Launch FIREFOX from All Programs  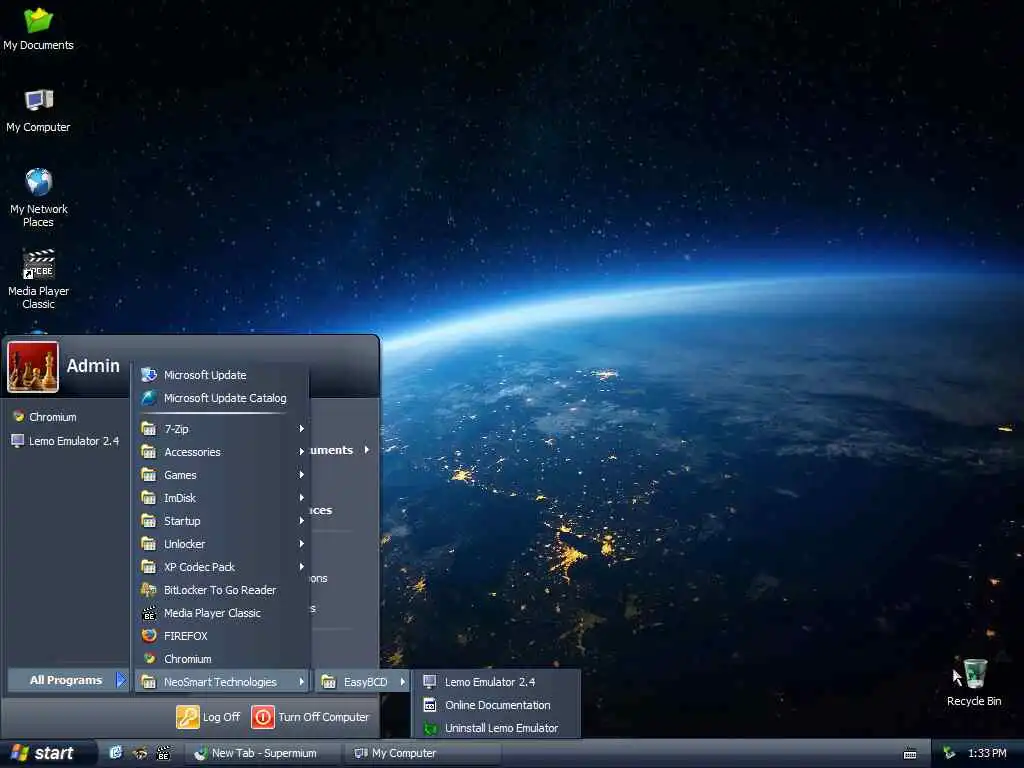[222, 635]
